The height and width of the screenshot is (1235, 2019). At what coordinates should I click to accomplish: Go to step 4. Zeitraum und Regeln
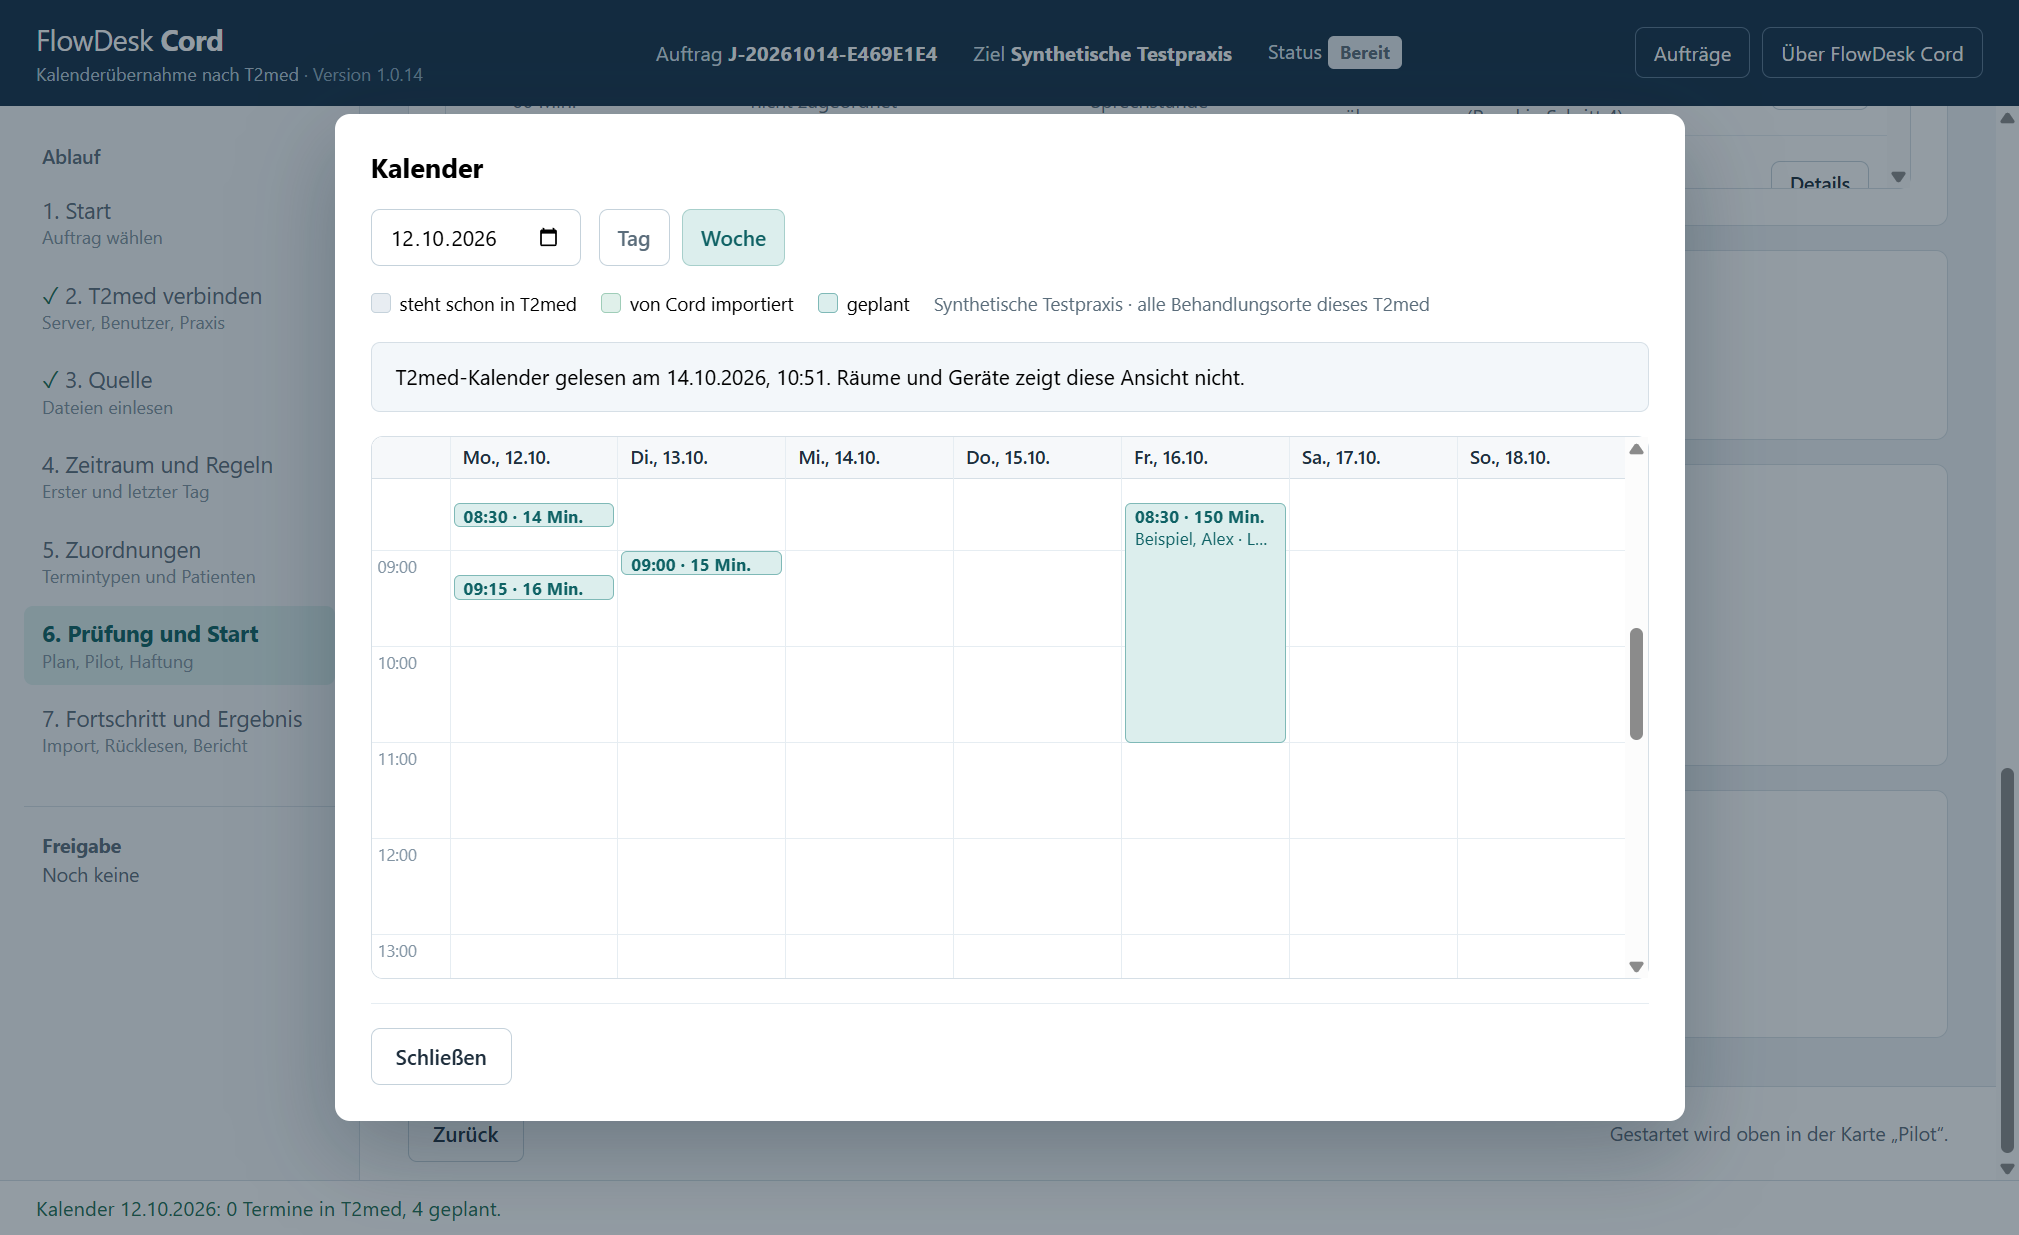coord(179,477)
